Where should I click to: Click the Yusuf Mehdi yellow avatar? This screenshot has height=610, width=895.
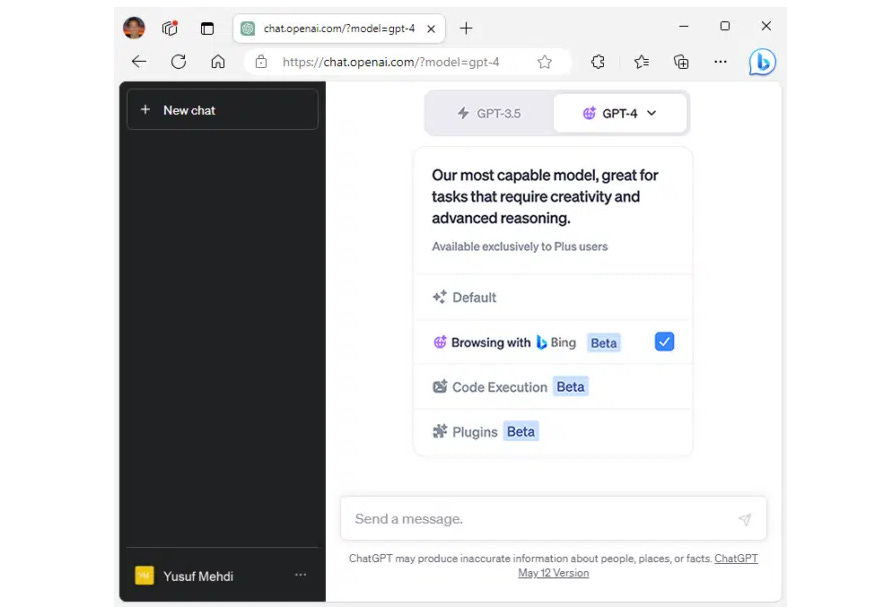[x=144, y=576]
